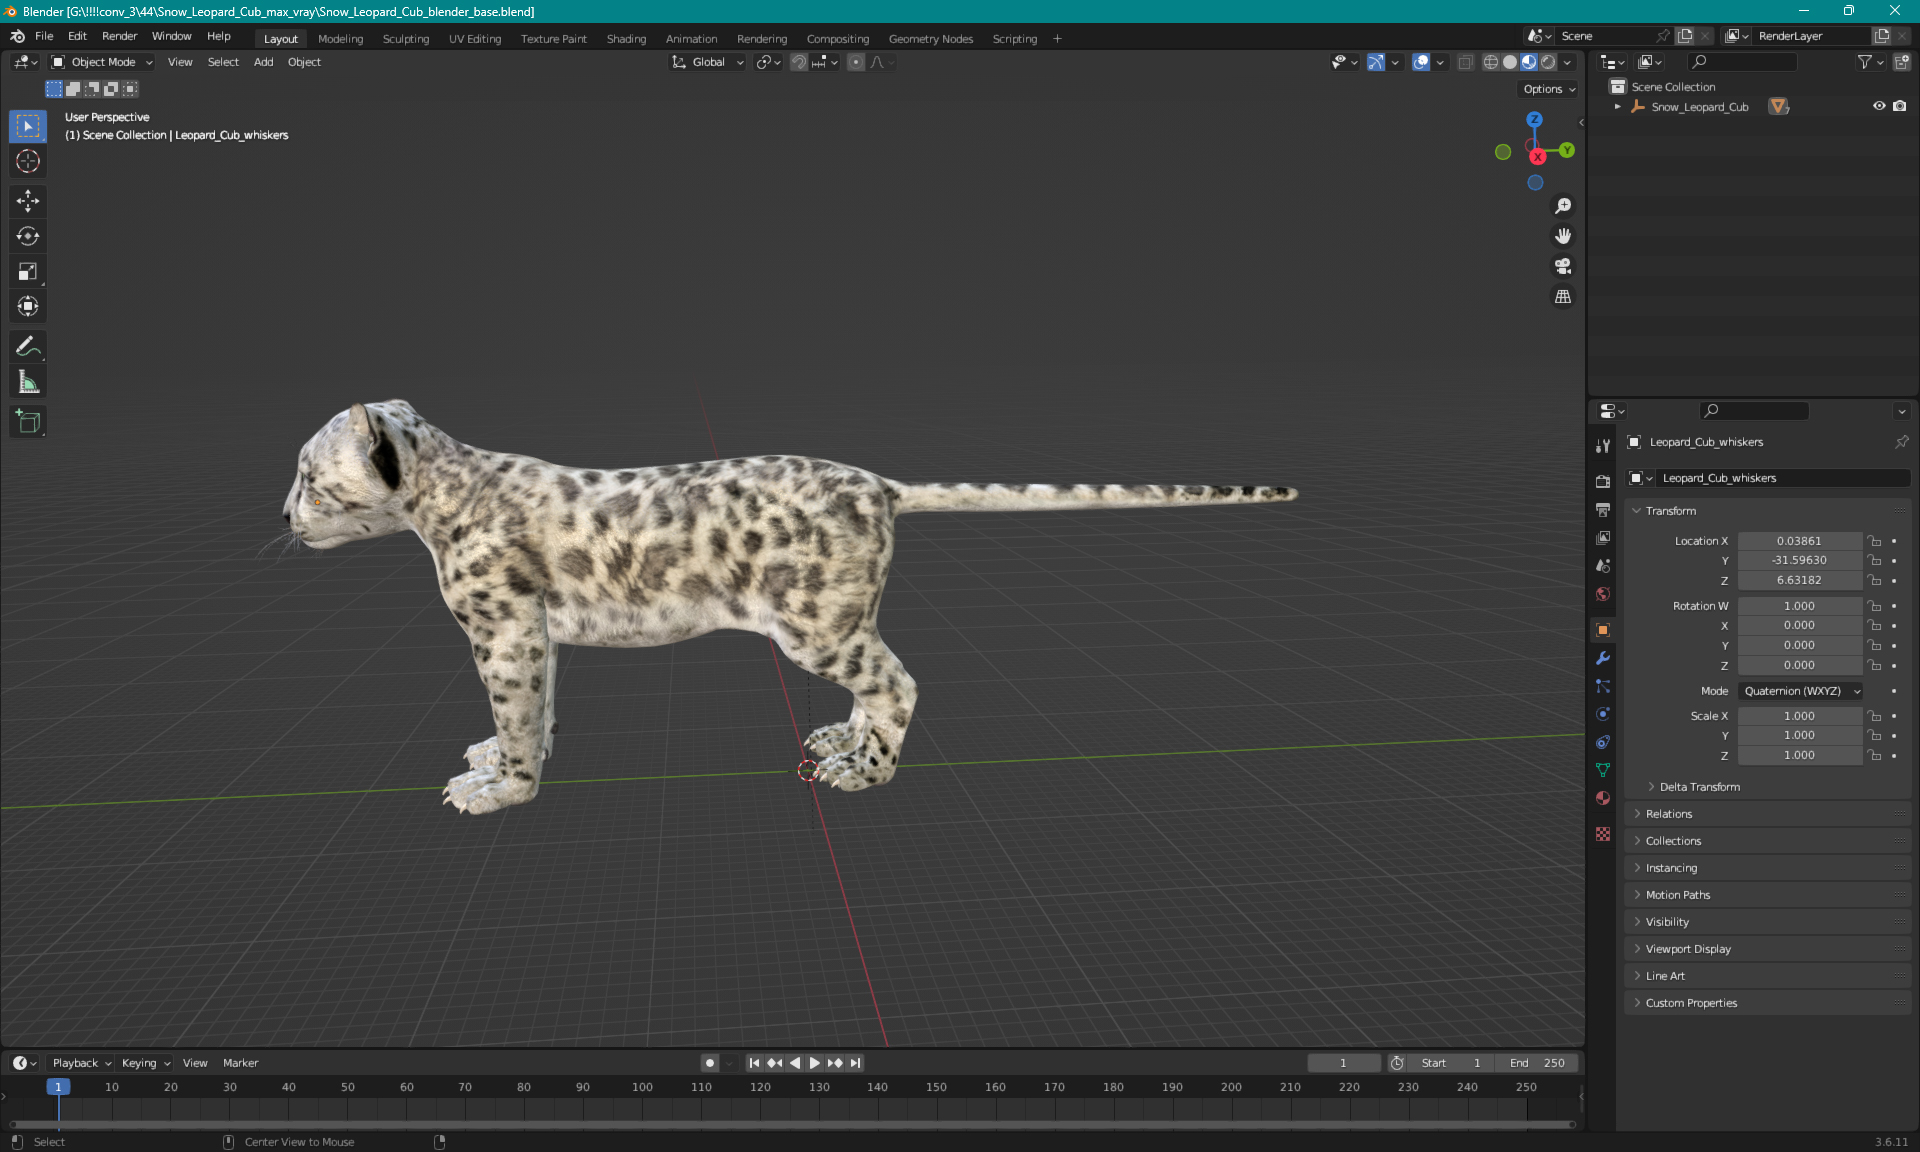Image resolution: width=1920 pixels, height=1152 pixels.
Task: Switch to the Shading workspace tab
Action: [x=626, y=39]
